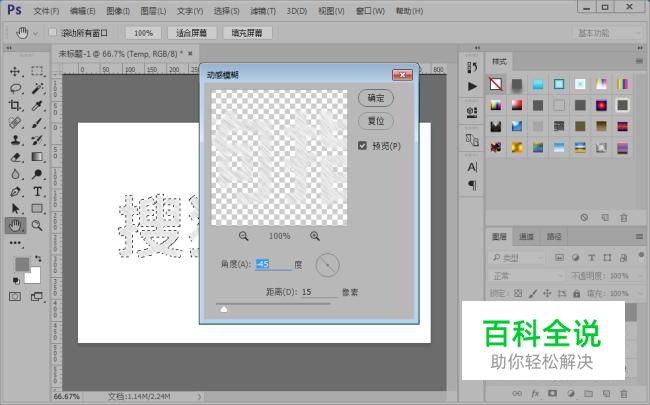Toggle filter for adjustment layers

575,258
